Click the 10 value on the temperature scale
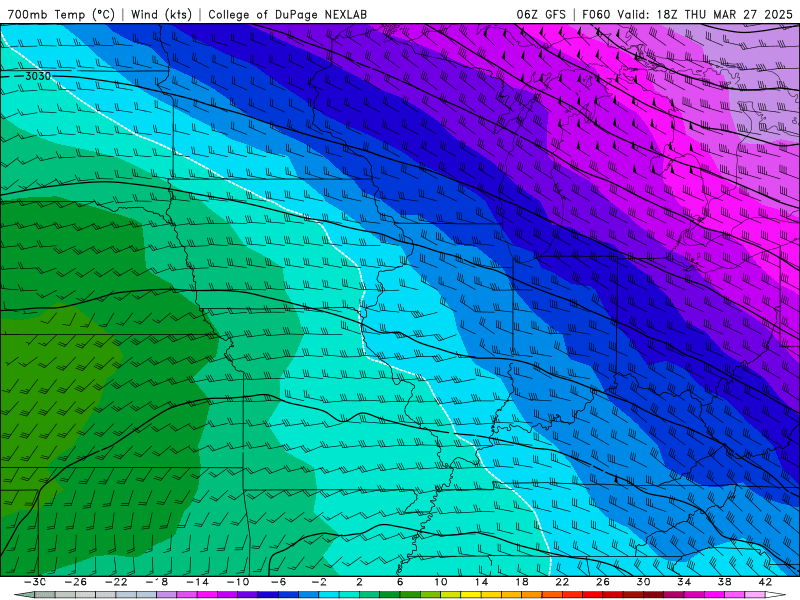This screenshot has width=800, height=600. click(x=441, y=582)
